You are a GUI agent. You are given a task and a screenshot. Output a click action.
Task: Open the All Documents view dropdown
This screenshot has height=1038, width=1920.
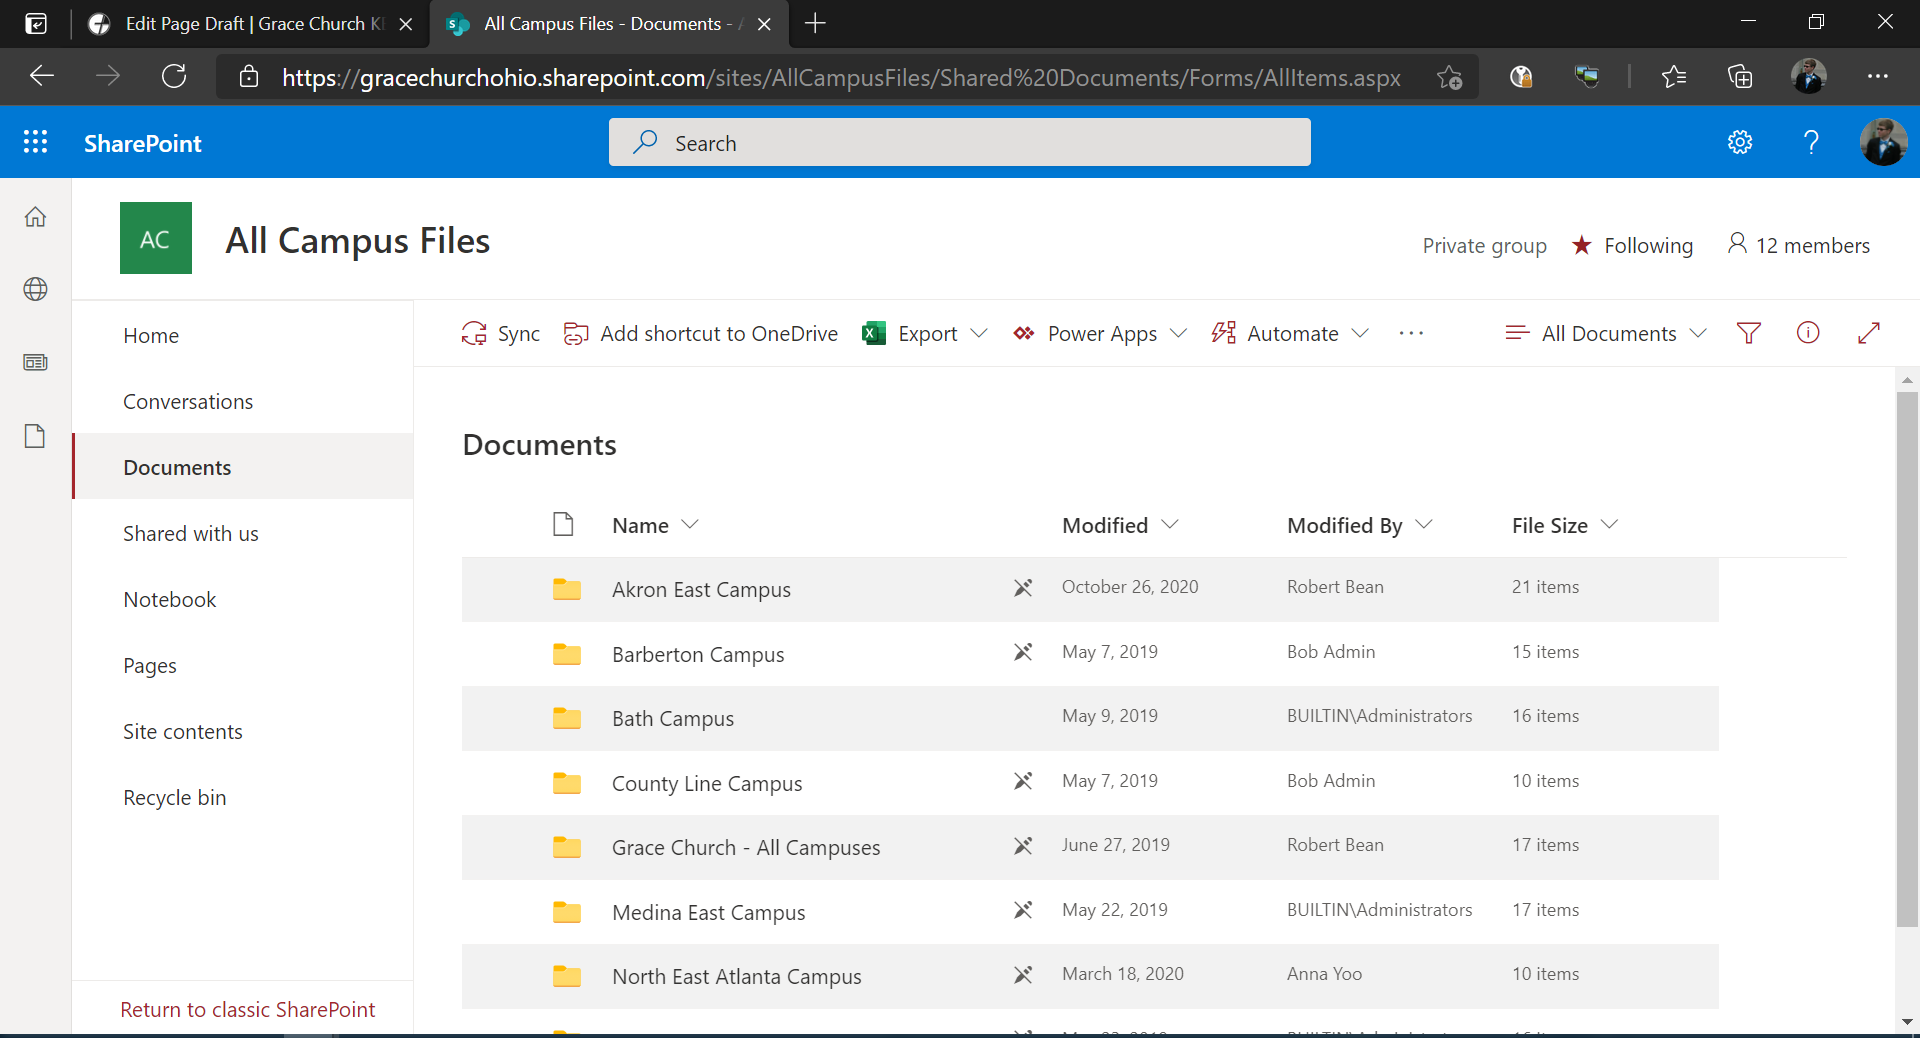click(1606, 333)
